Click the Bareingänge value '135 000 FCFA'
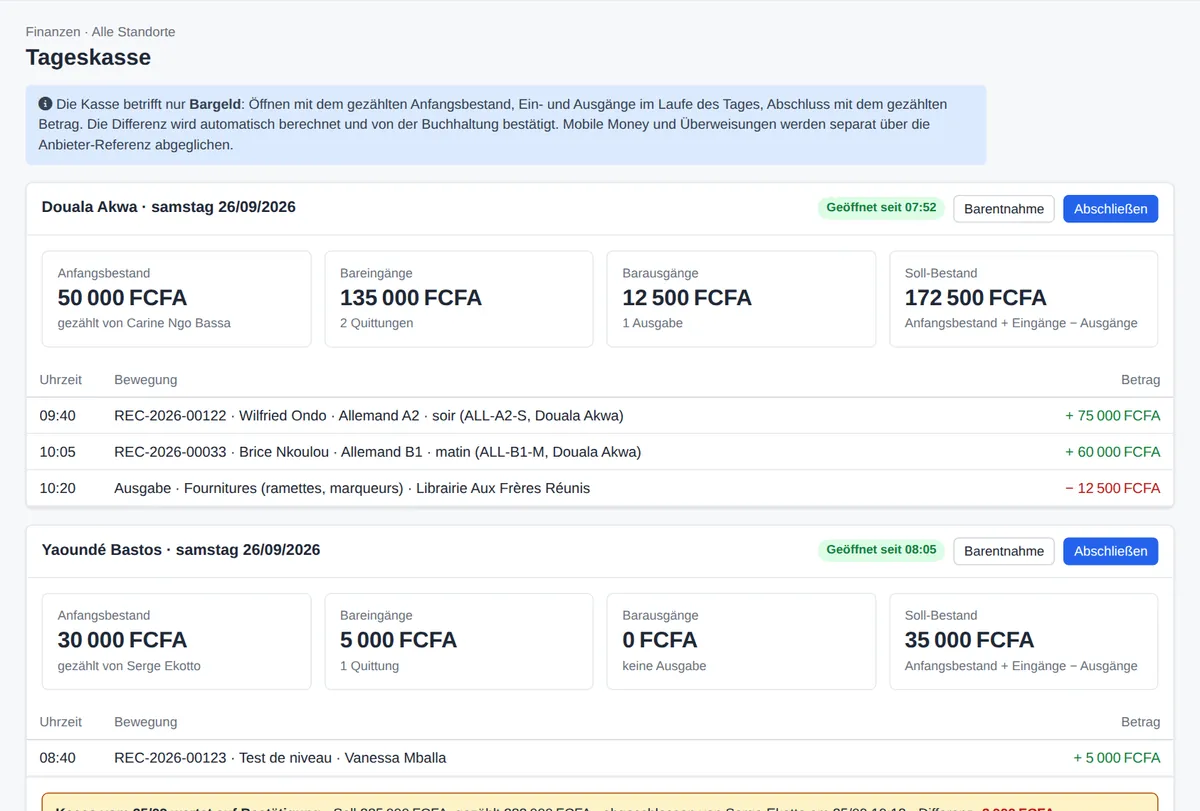The height and width of the screenshot is (811, 1200). (411, 297)
